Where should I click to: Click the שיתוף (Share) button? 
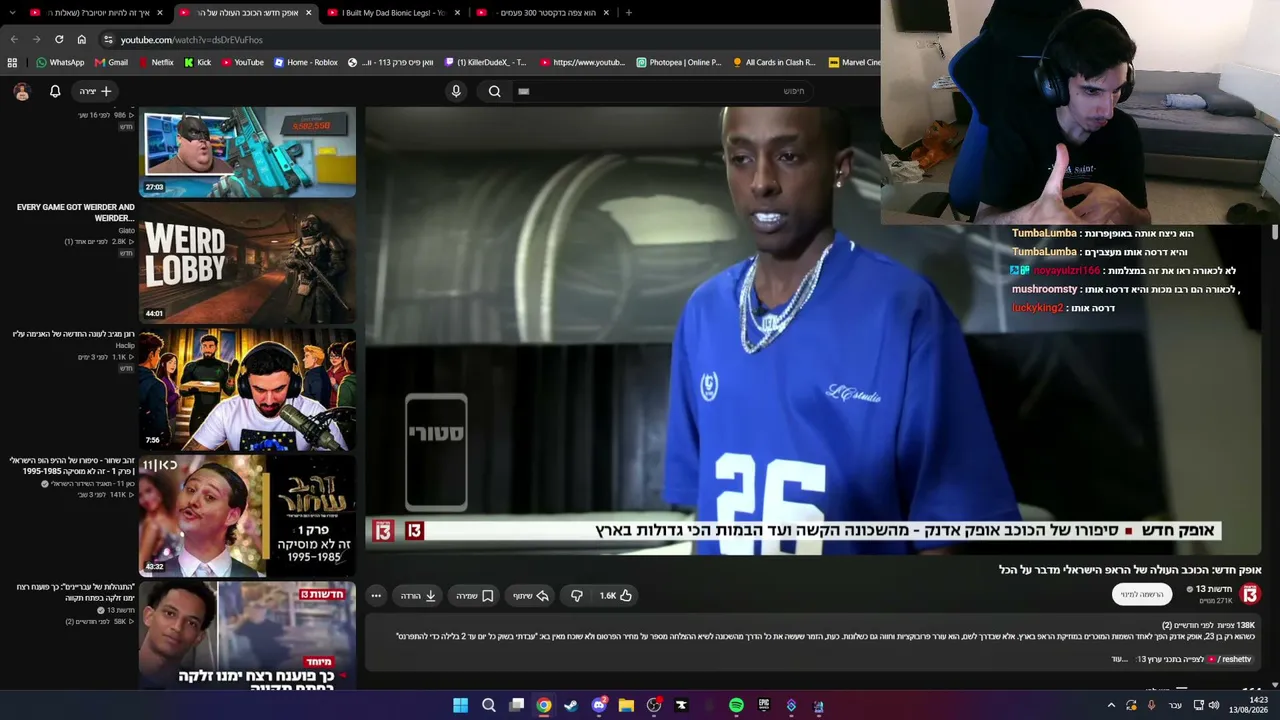(531, 596)
